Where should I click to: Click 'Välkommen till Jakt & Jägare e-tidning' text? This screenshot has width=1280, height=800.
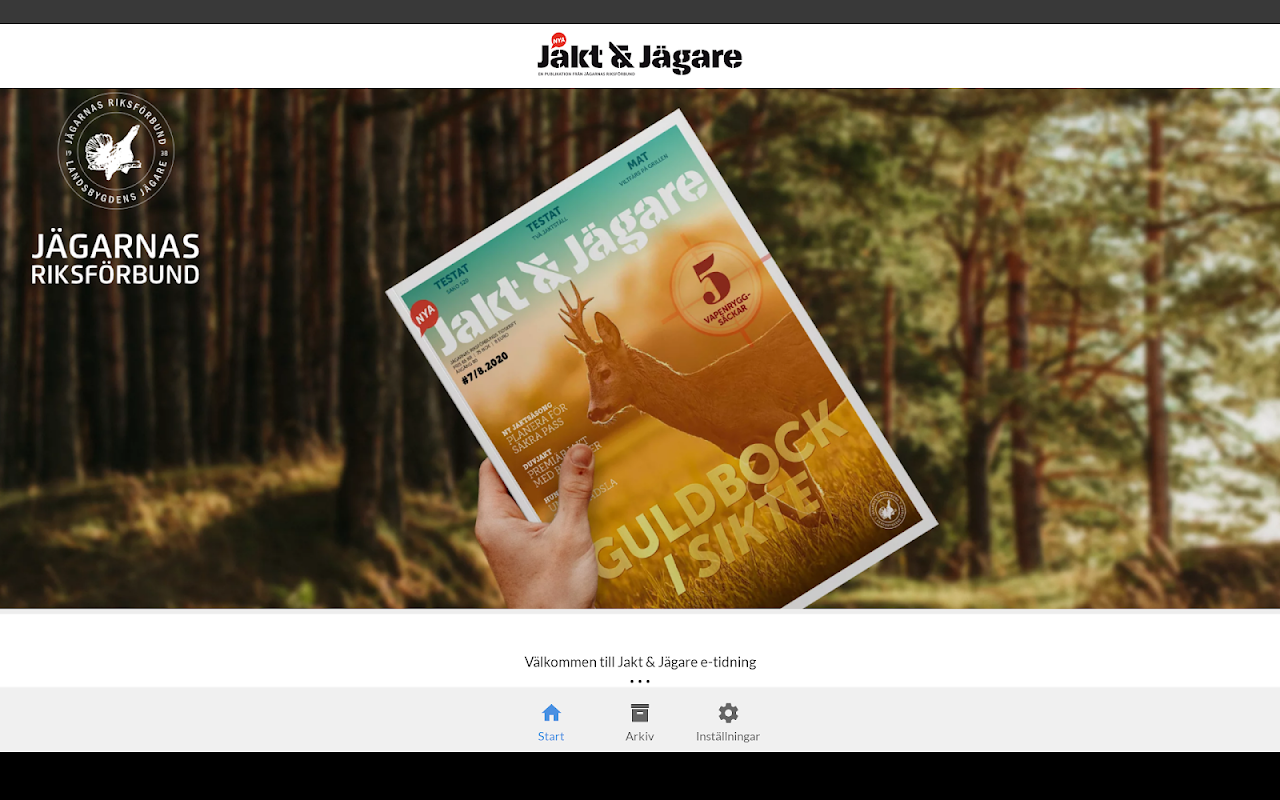(x=640, y=662)
